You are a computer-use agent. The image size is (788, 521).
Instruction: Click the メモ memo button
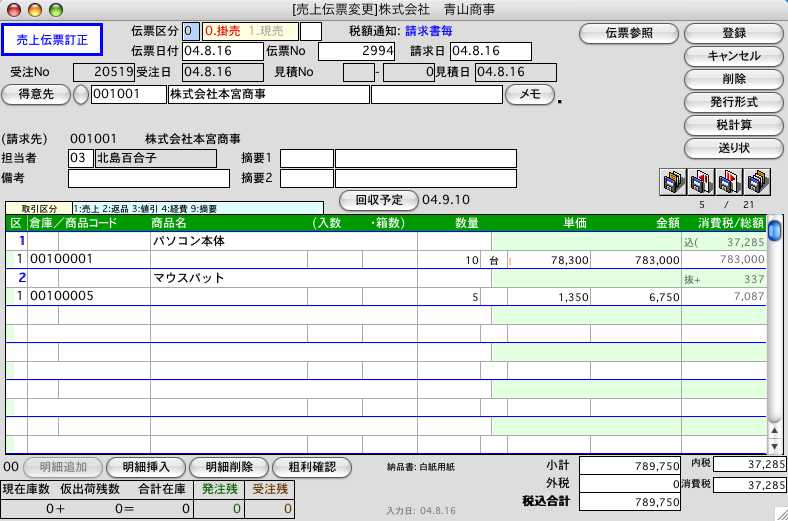pos(530,95)
